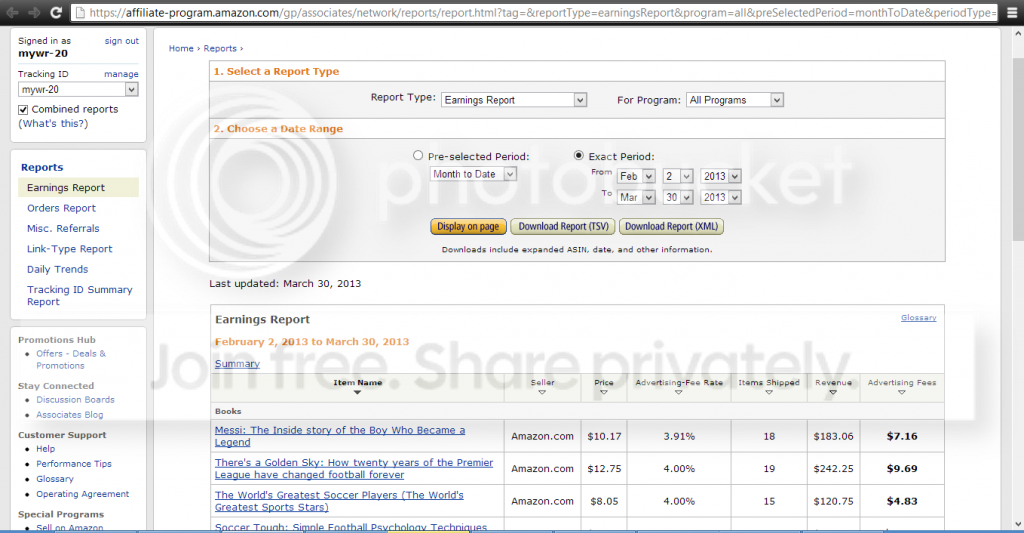Open the From day 2 dropdown

(678, 176)
